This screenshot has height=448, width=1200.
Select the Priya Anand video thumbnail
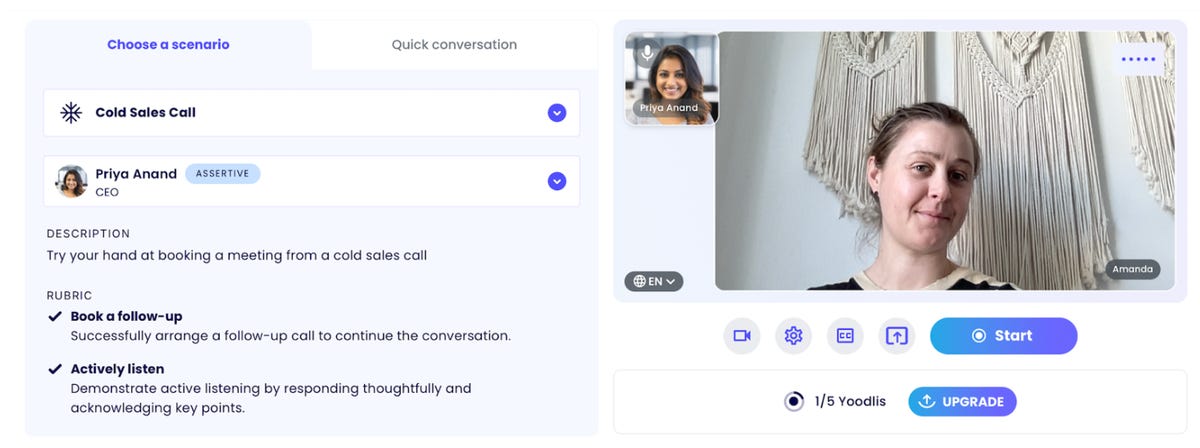coord(671,78)
